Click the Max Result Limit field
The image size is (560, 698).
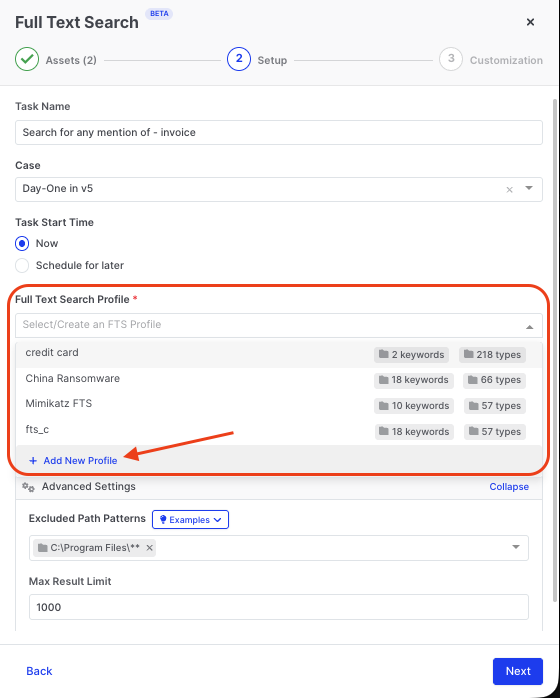tap(279, 607)
